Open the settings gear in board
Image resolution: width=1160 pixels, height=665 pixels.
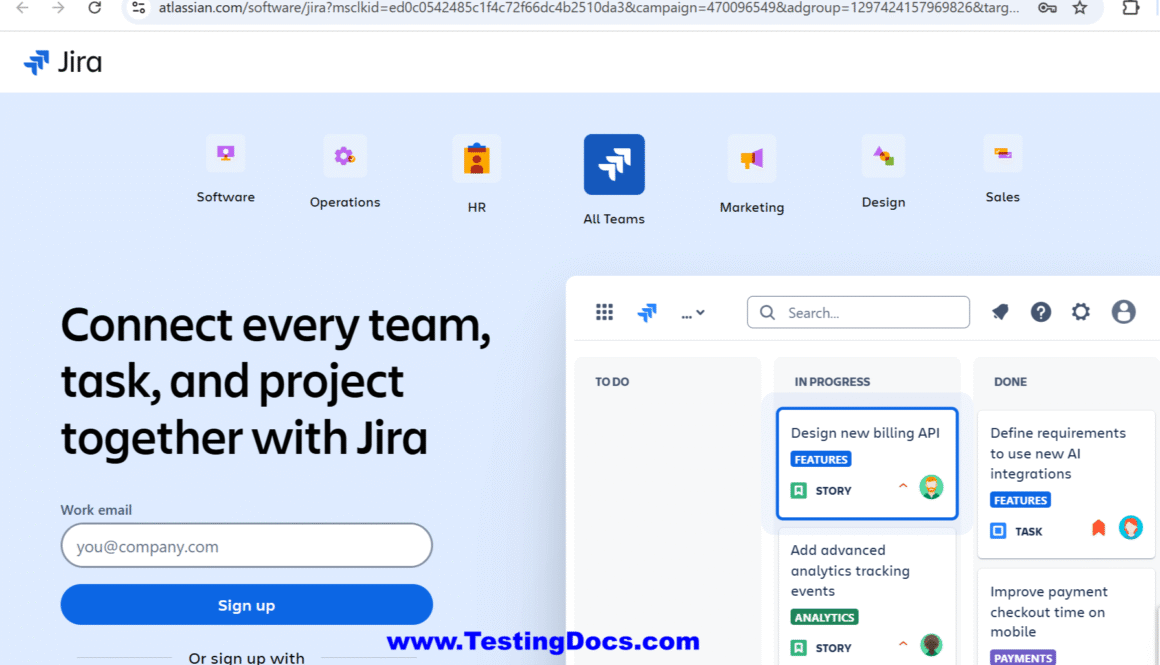click(x=1081, y=312)
